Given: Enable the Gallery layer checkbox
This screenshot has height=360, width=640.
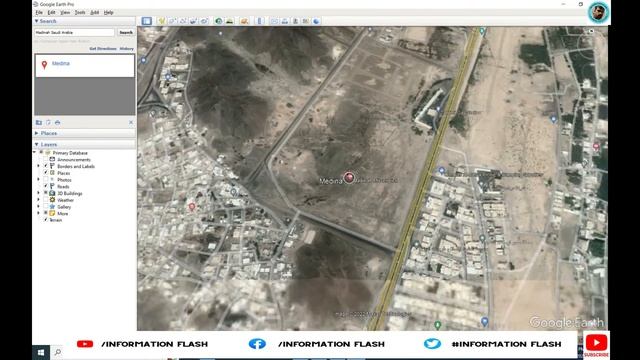Looking at the screenshot, I should pos(46,207).
